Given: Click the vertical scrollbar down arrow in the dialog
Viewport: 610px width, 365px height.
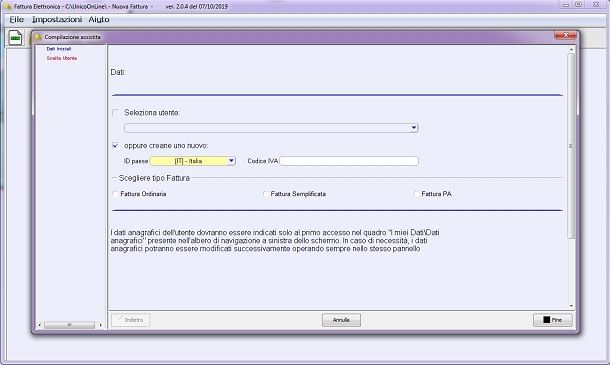Looking at the screenshot, I should point(571,306).
